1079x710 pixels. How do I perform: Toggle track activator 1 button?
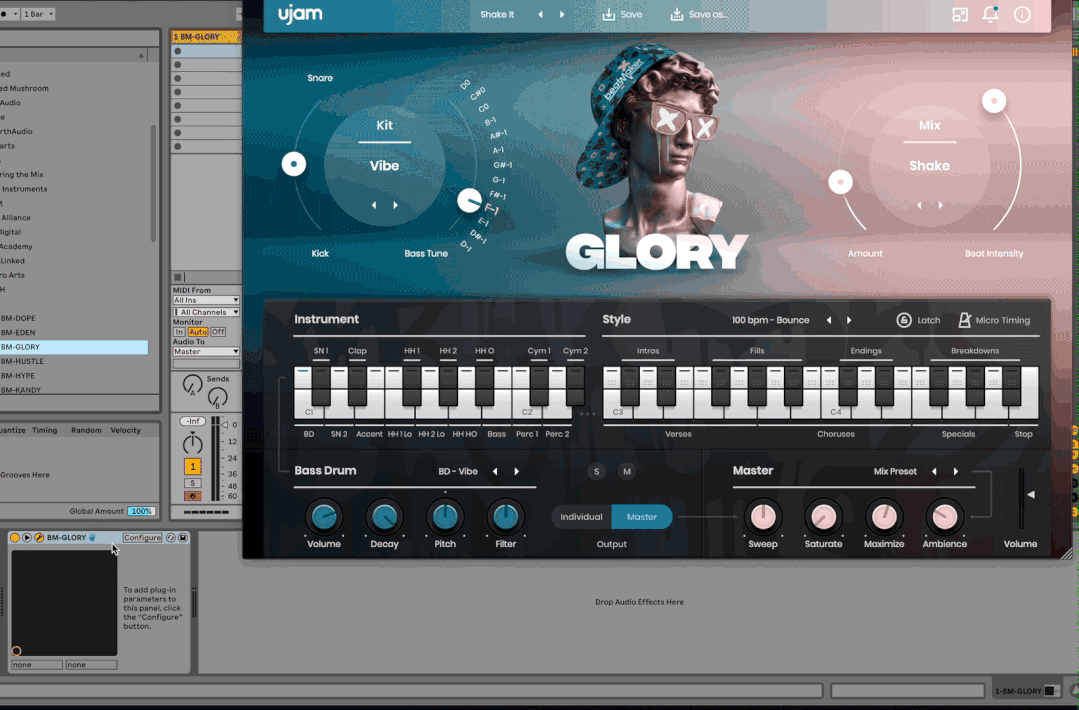[193, 466]
